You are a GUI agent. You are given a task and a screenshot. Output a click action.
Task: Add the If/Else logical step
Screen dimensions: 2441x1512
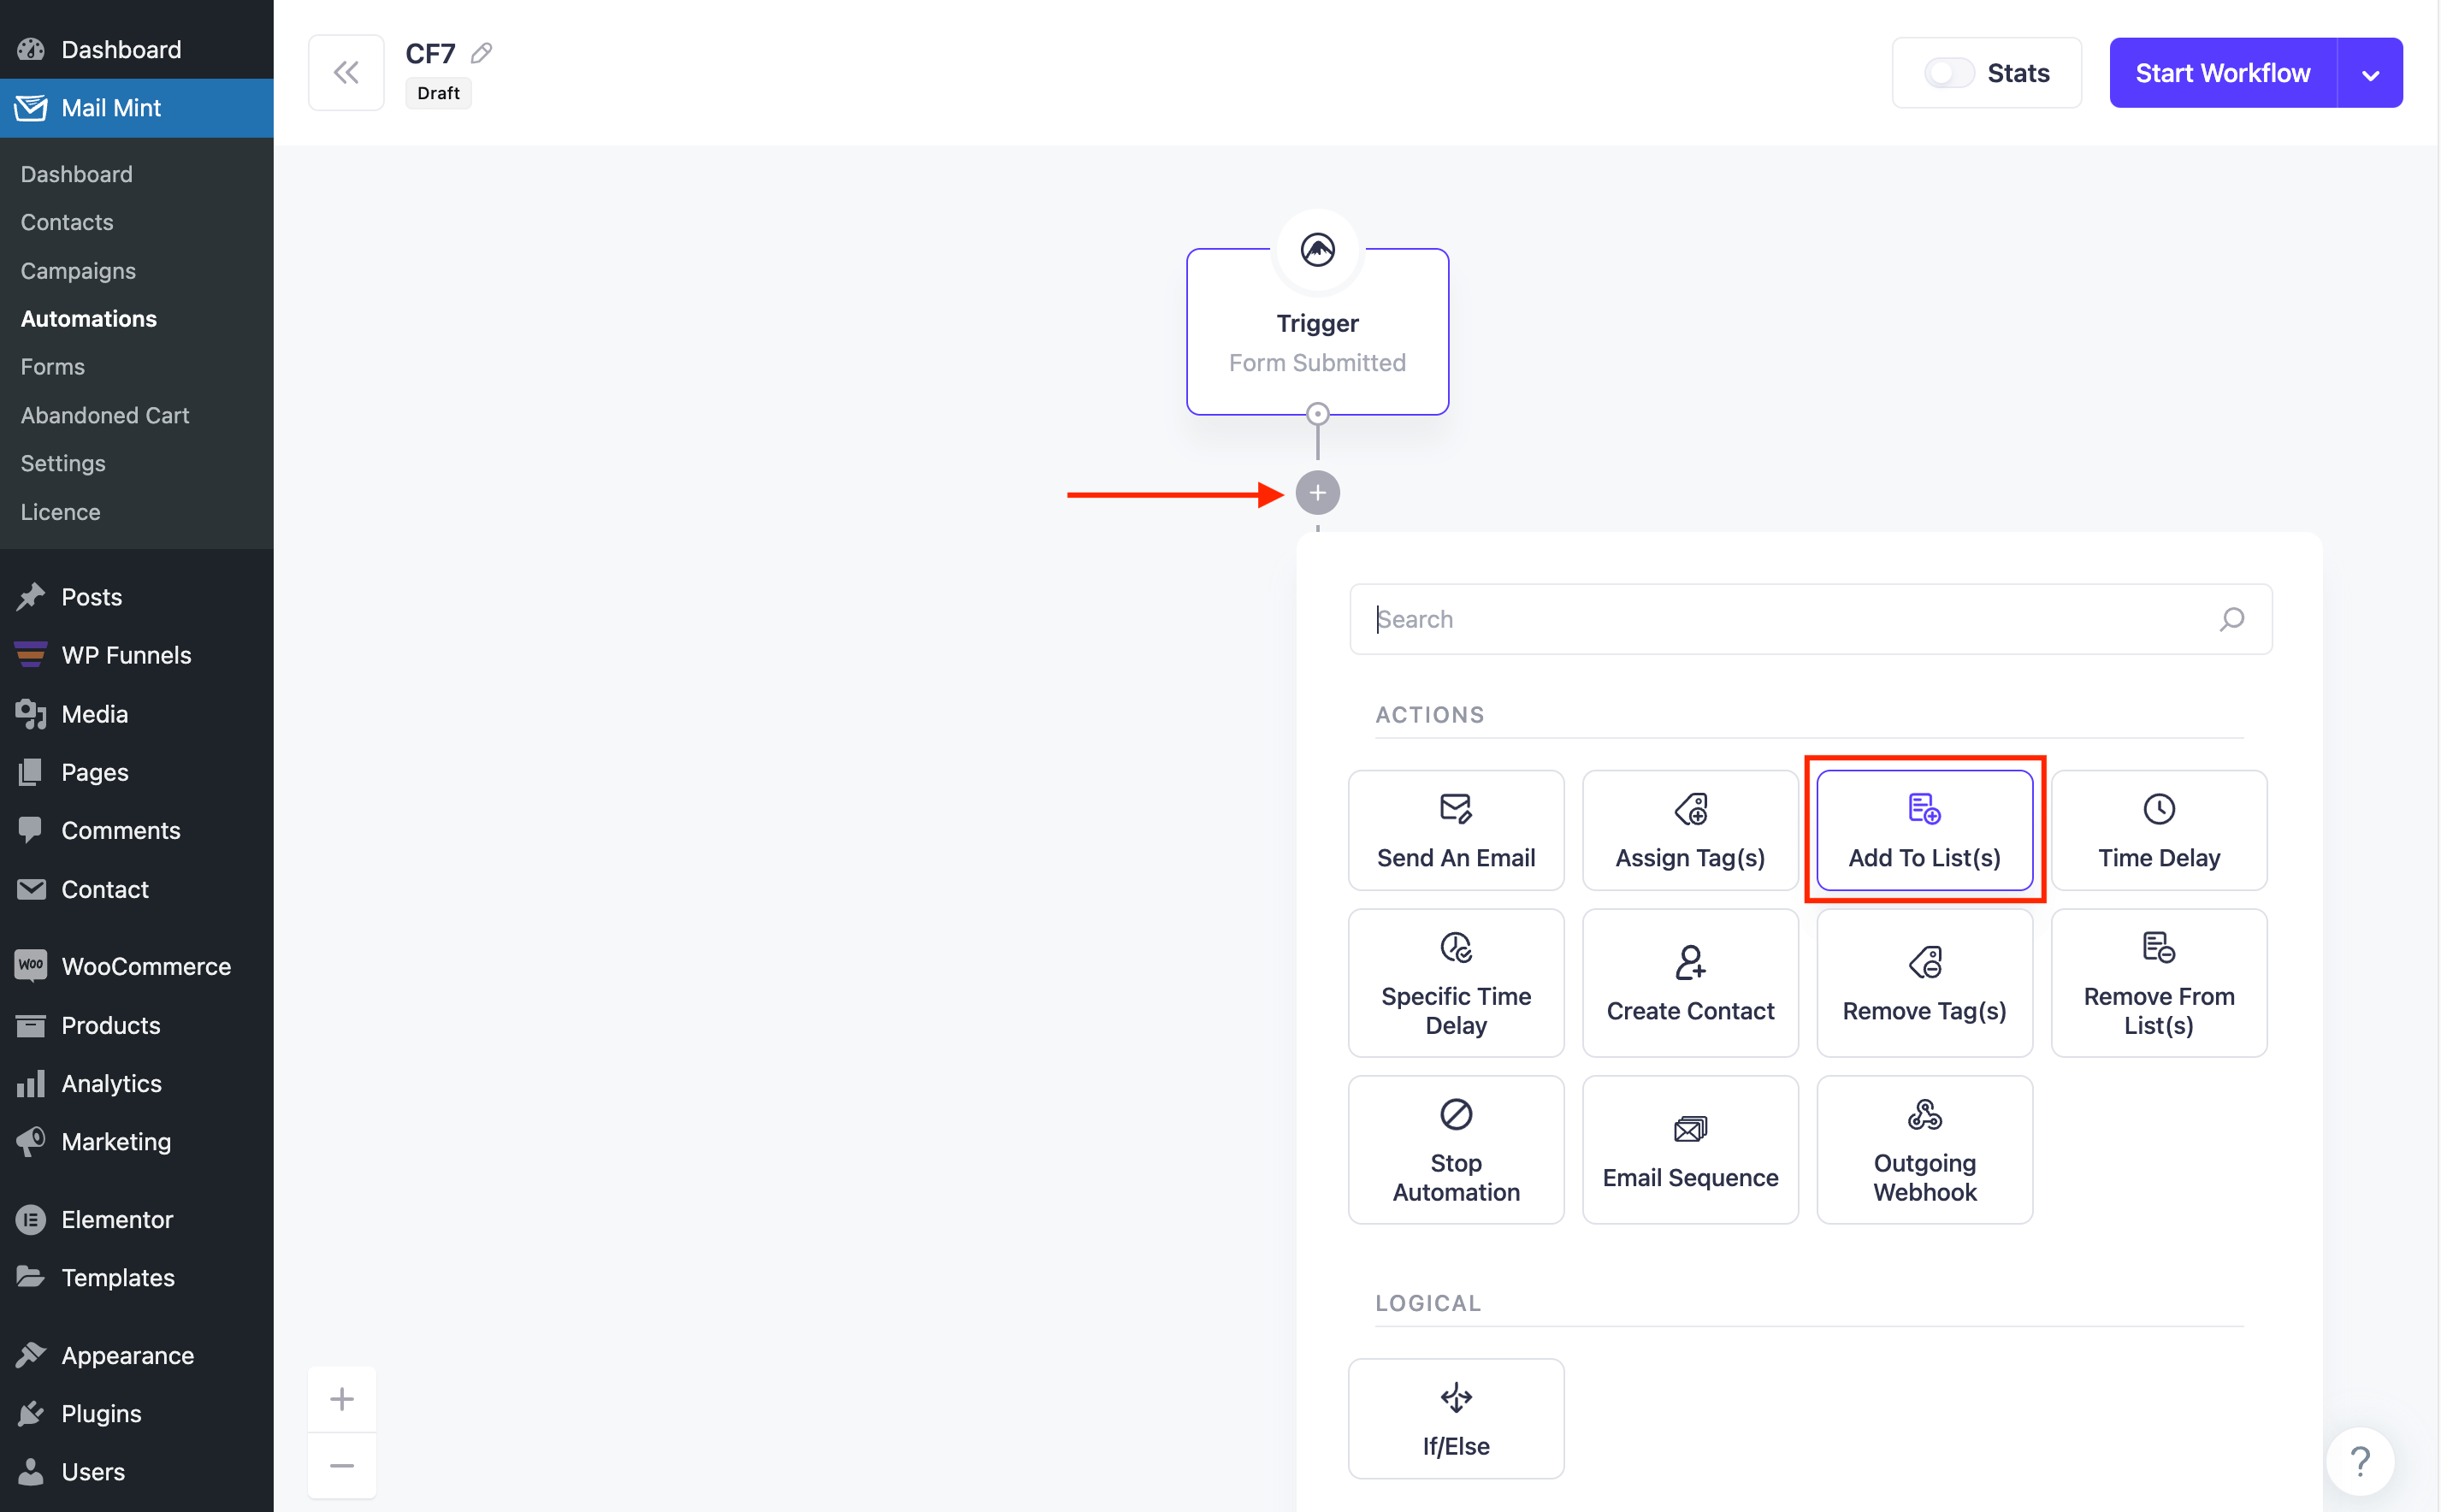[x=1455, y=1417]
